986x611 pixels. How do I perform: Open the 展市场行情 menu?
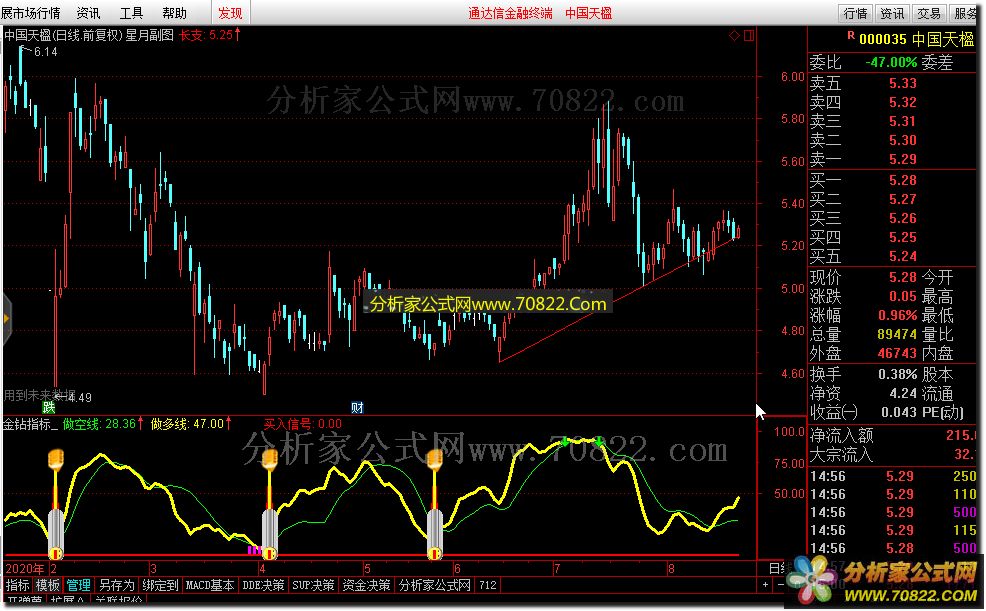[x=31, y=13]
